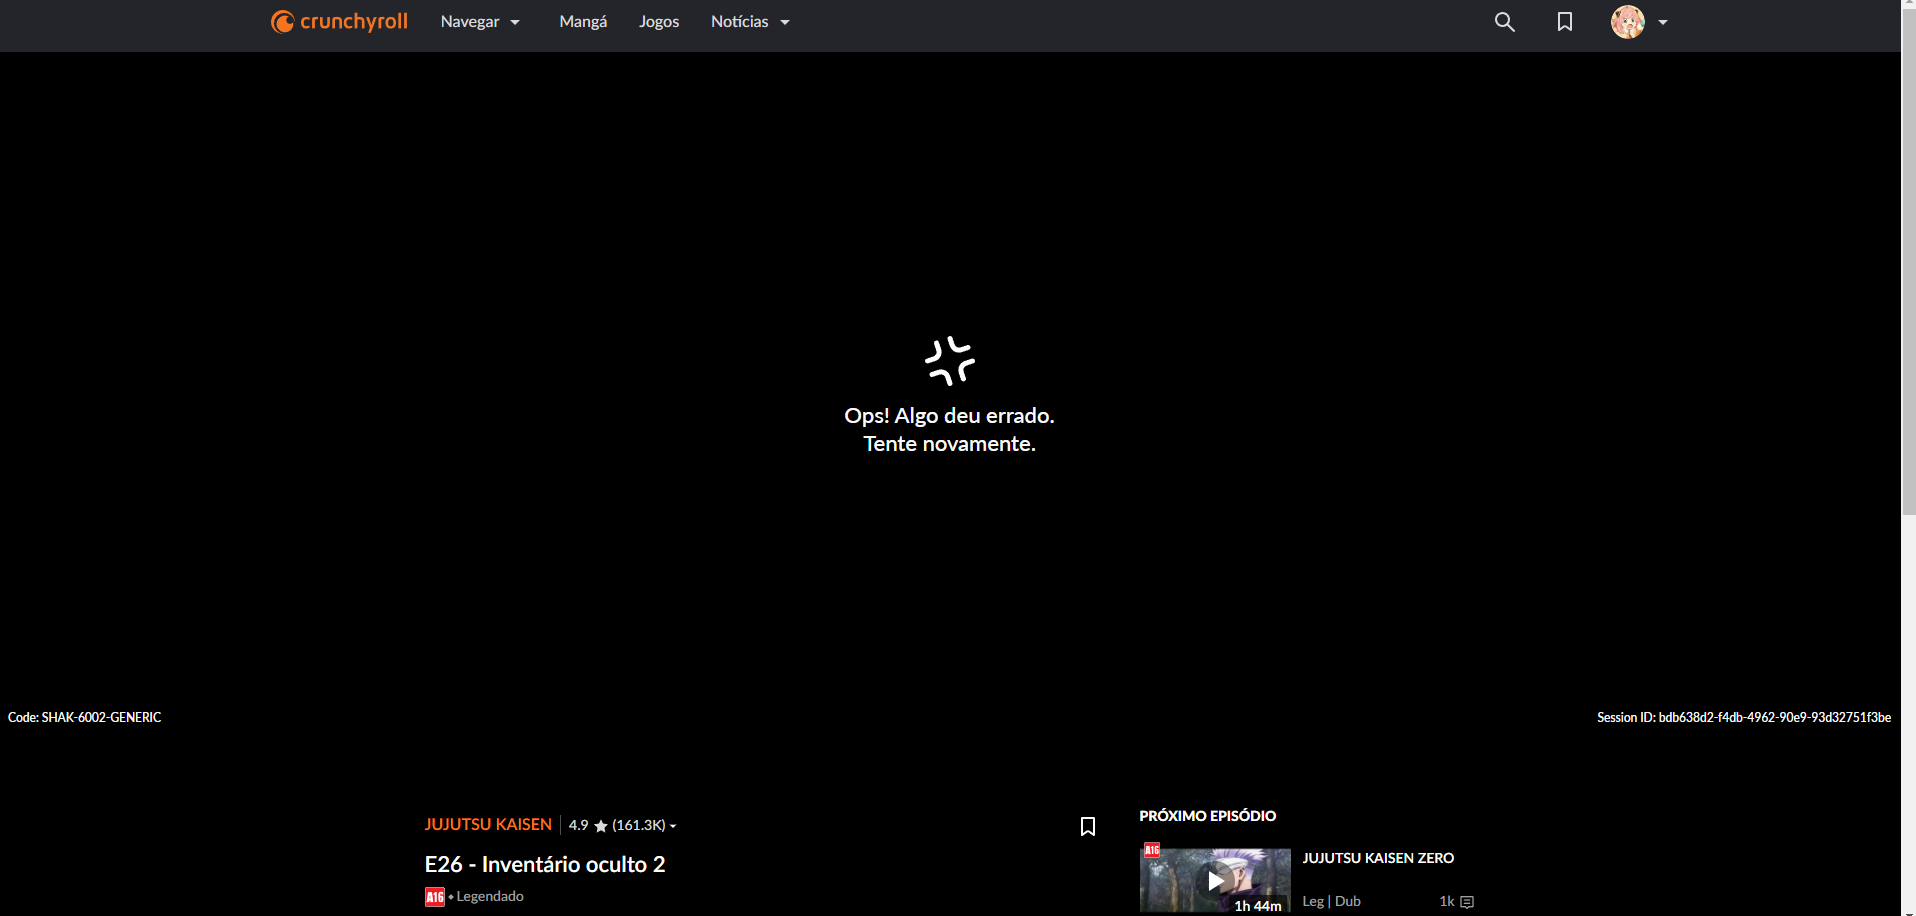
Task: Expand the account menu arrow beside avatar
Action: 1663,22
